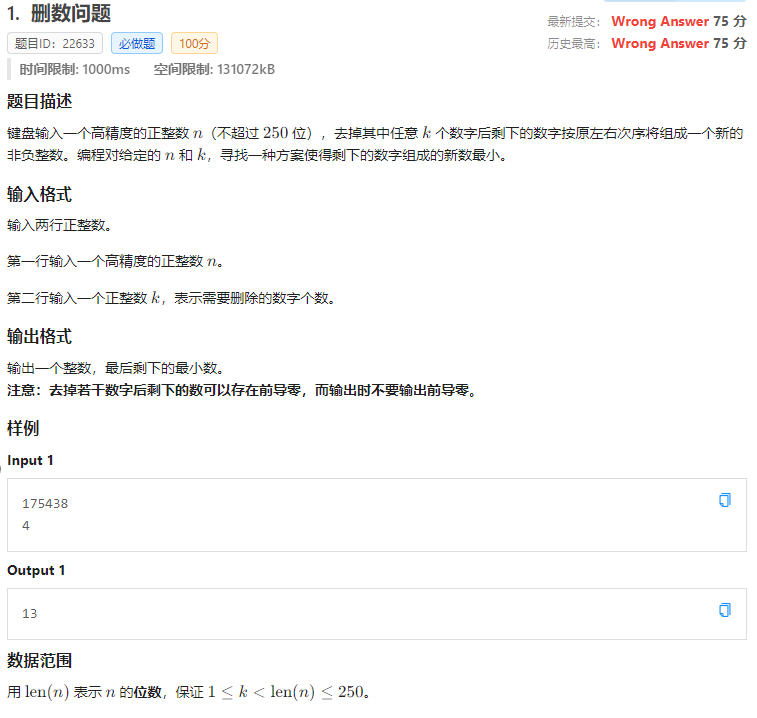Copy the Output 1 sample text

click(x=725, y=609)
